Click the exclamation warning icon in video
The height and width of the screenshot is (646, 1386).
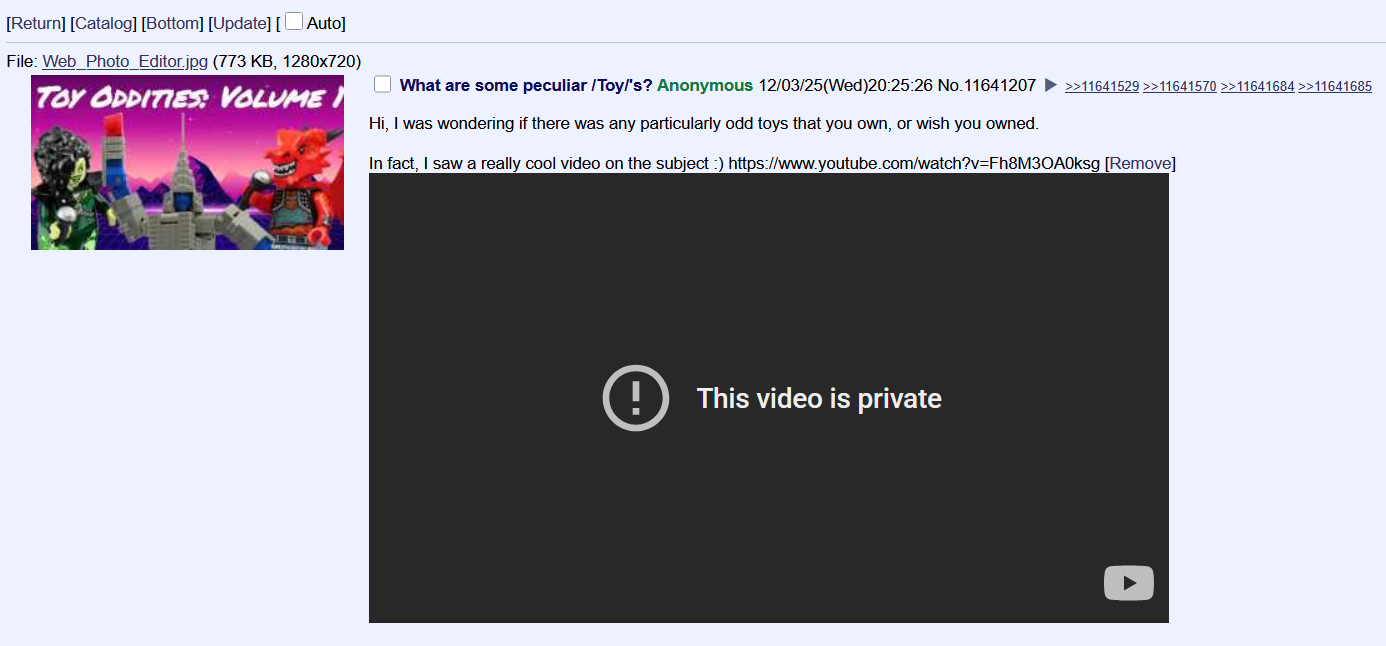636,398
